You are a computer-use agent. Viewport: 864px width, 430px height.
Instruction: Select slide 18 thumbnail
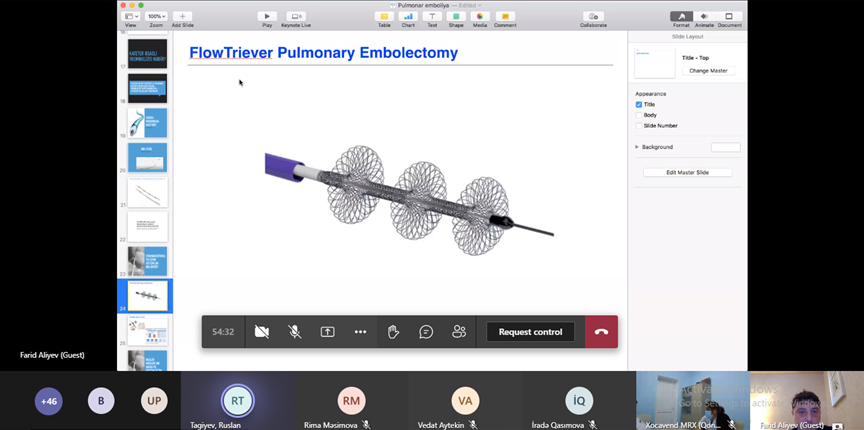[x=148, y=88]
